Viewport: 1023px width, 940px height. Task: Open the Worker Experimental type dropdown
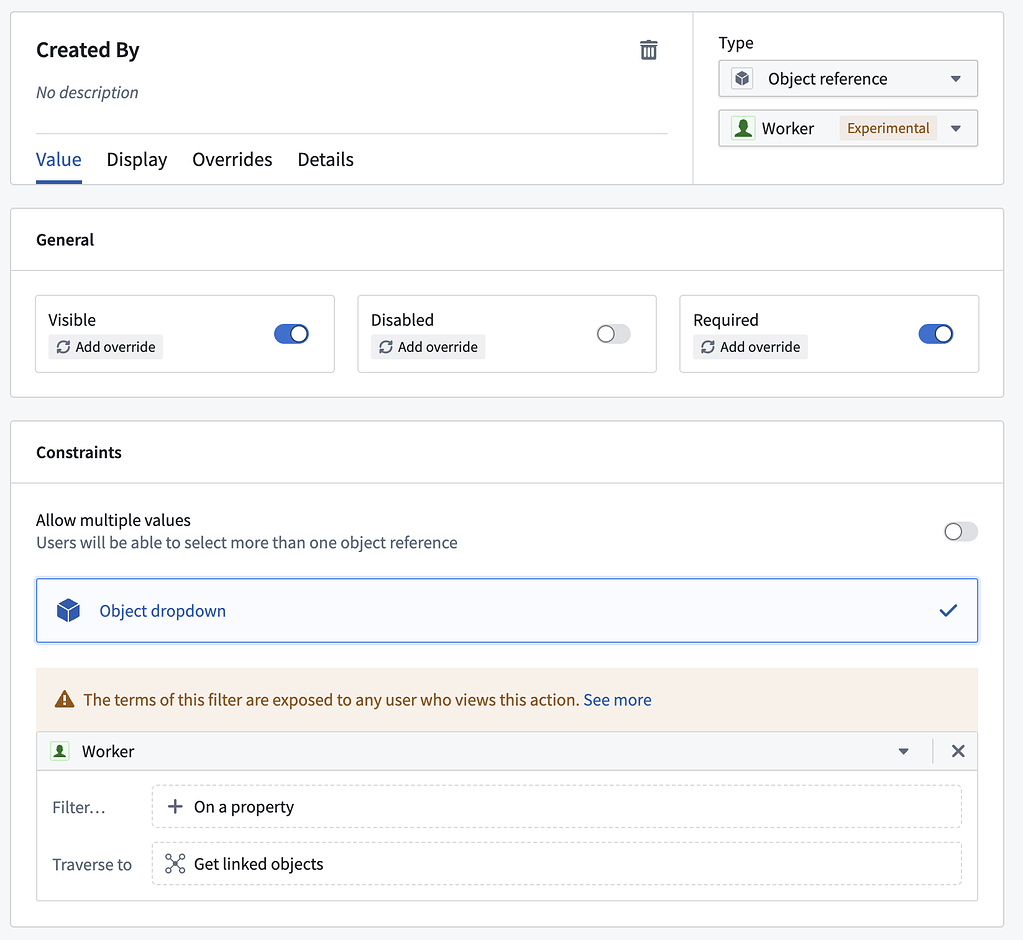[x=957, y=128]
